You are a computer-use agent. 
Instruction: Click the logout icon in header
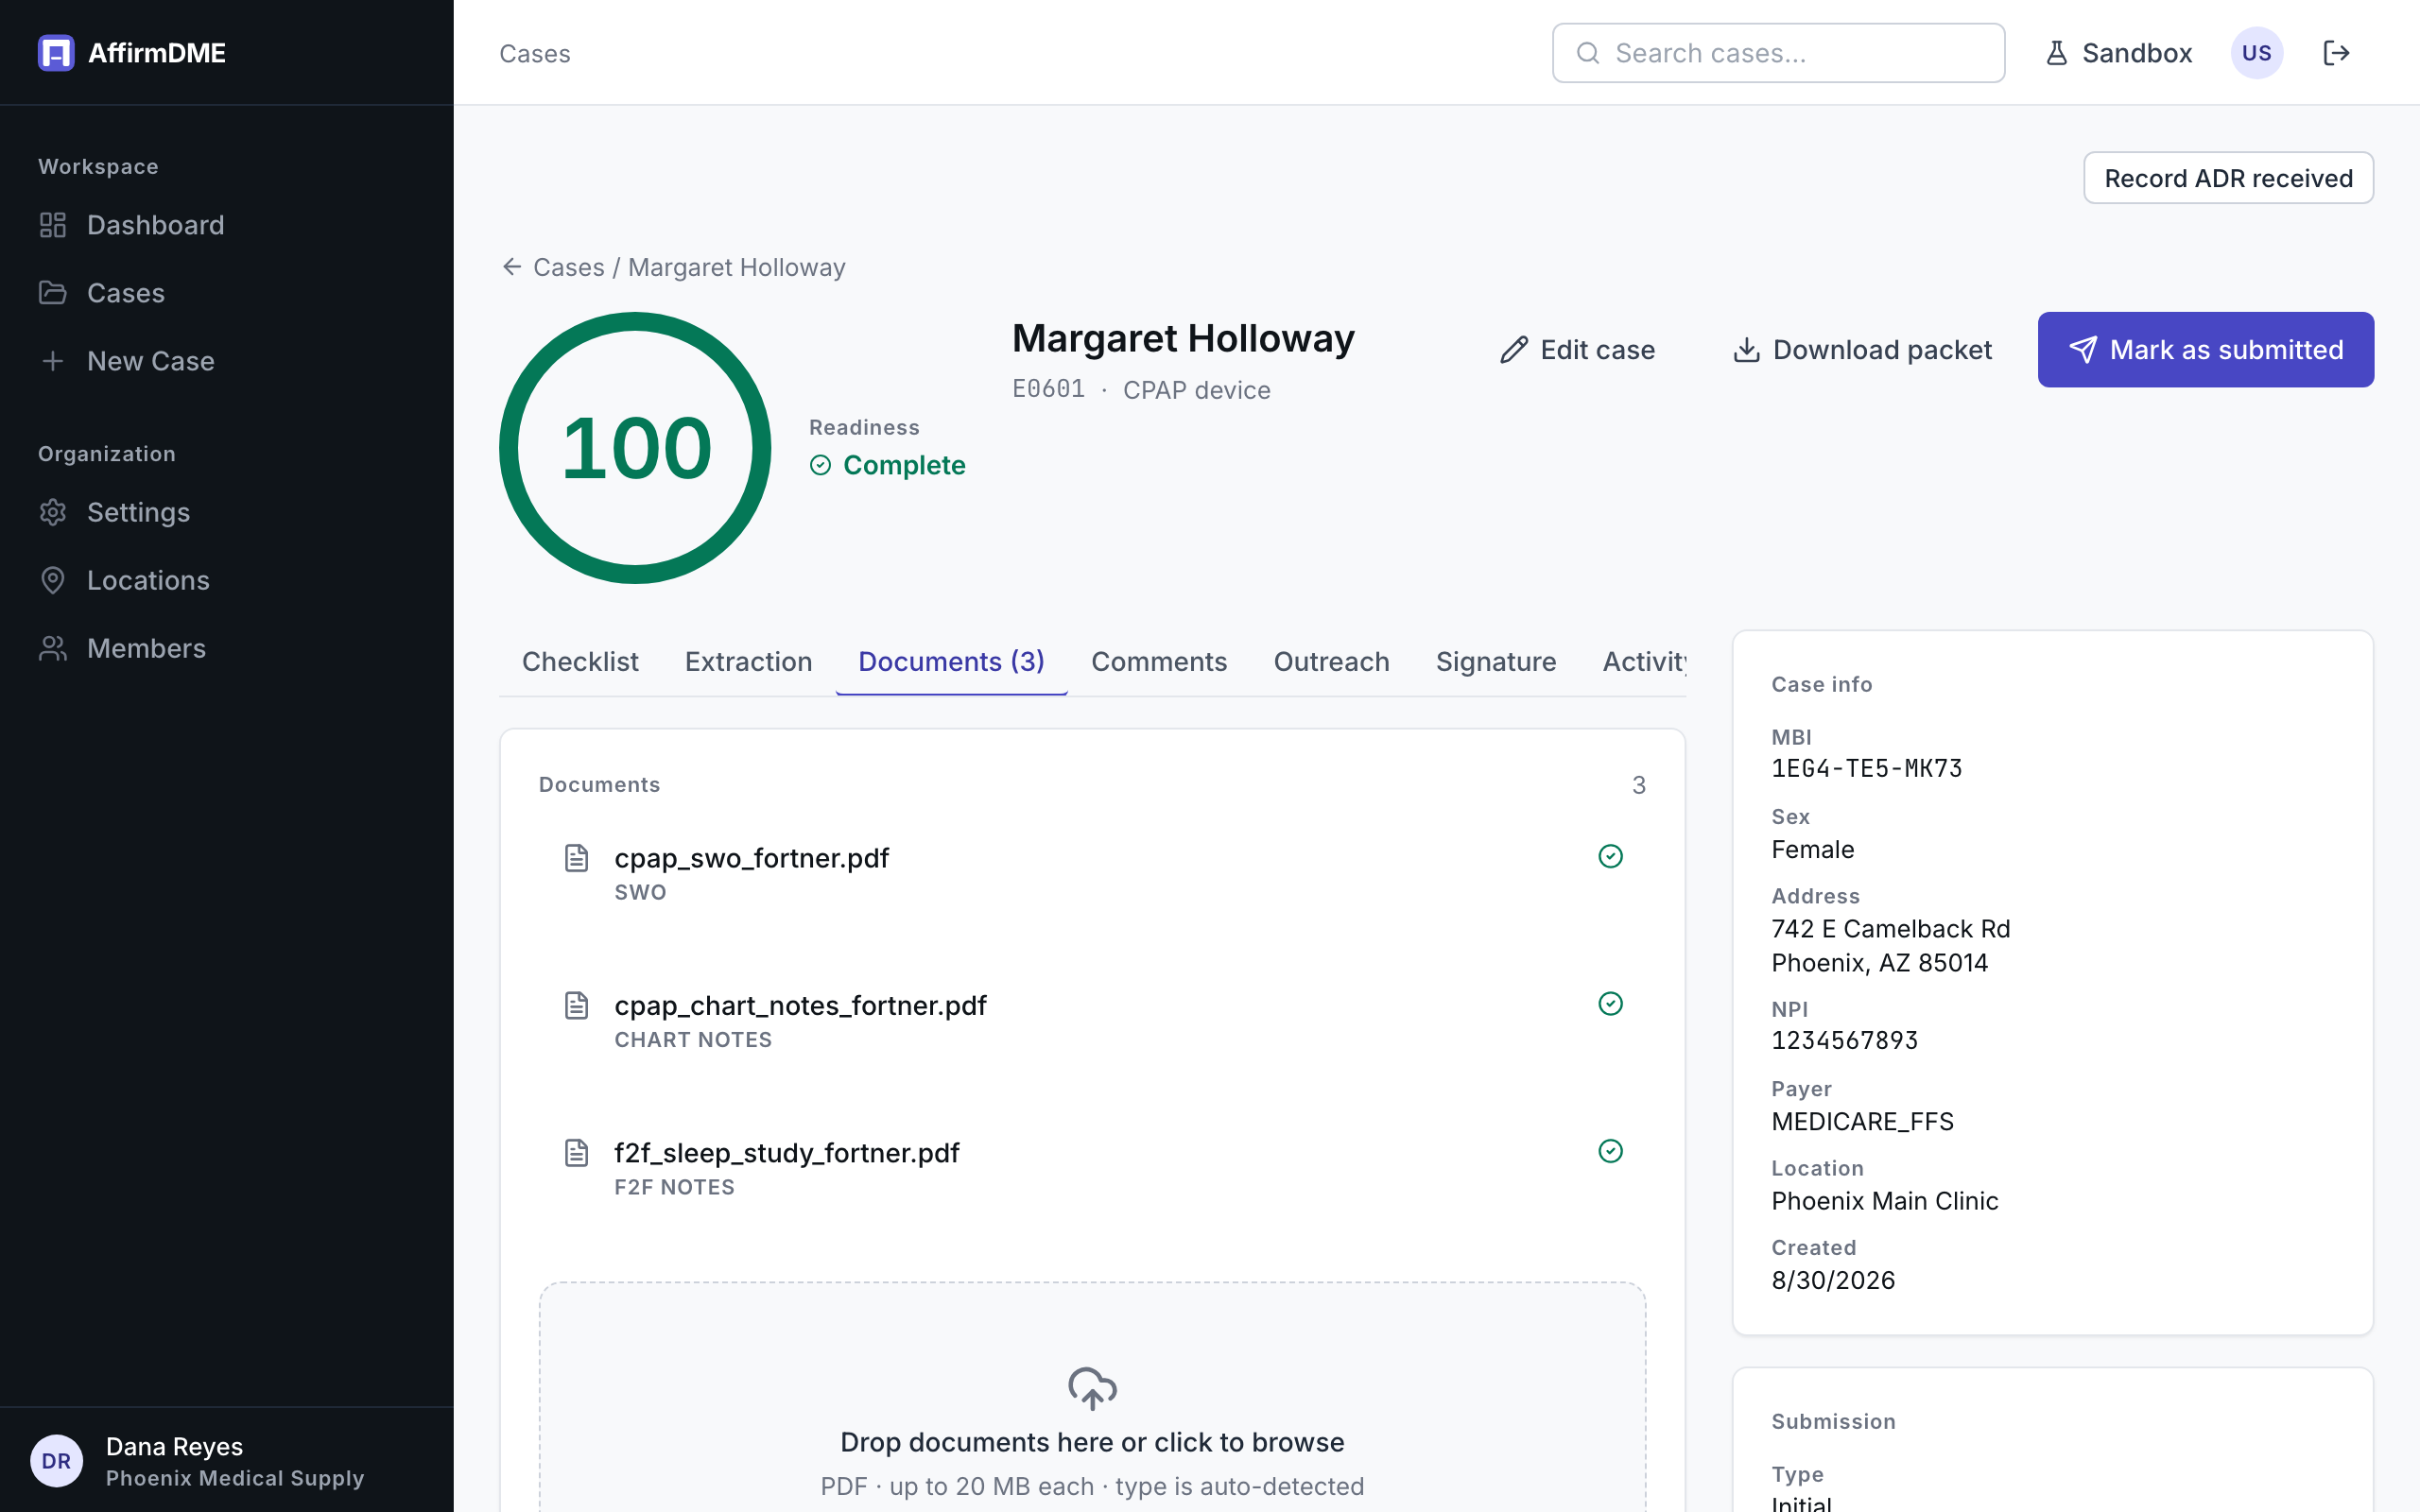click(2336, 53)
